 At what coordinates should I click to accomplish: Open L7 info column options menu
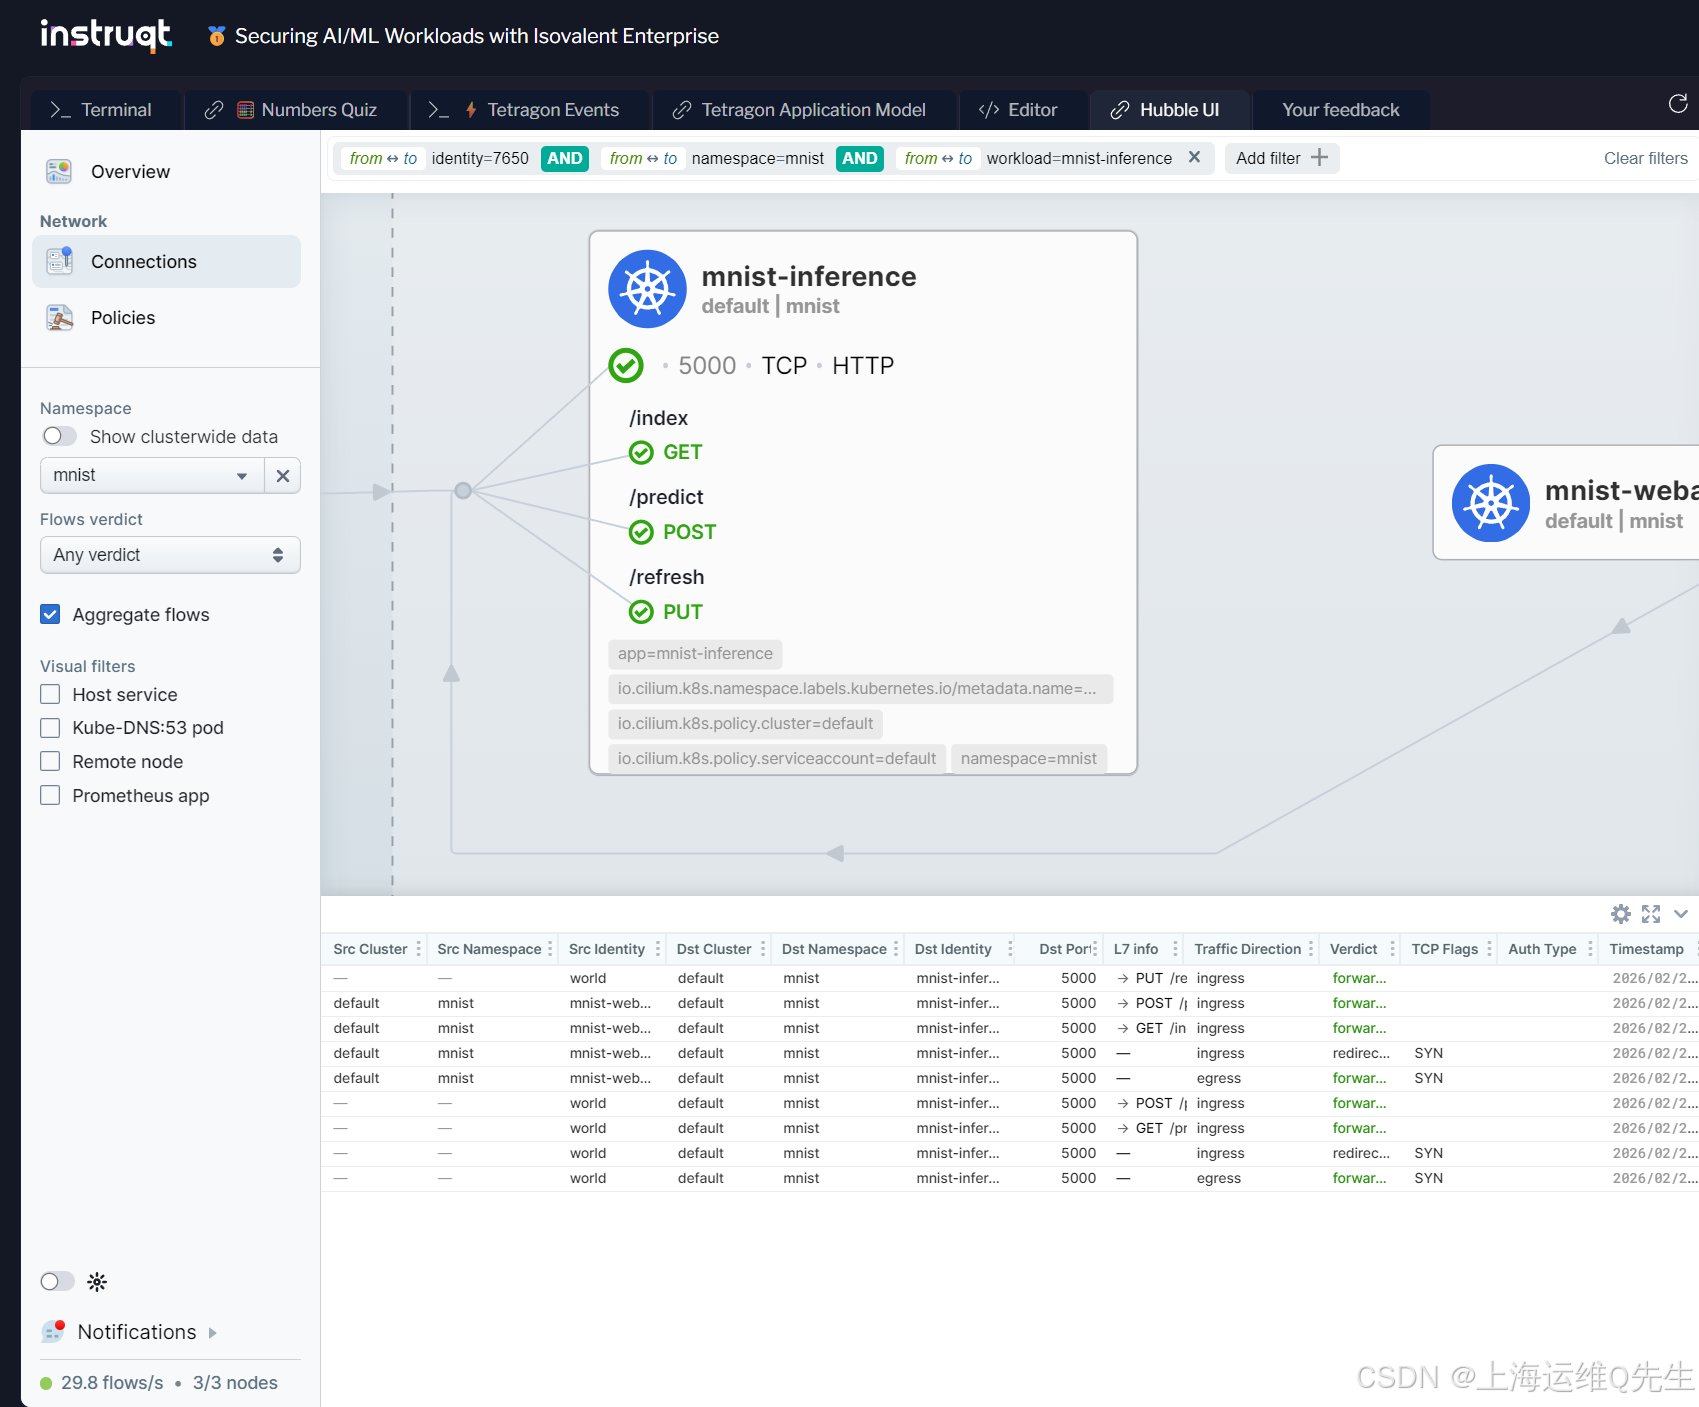coord(1175,949)
